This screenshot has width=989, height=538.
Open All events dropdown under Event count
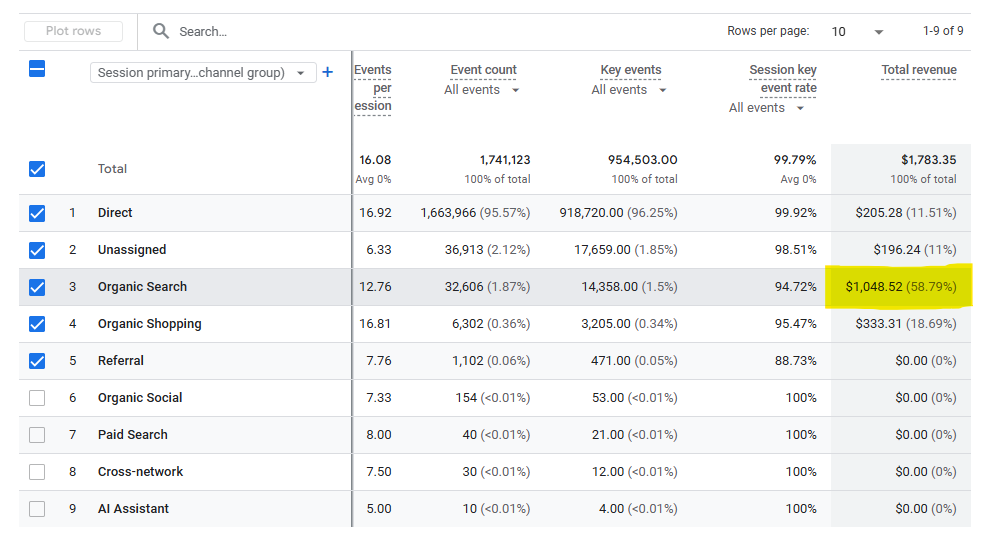(482, 90)
